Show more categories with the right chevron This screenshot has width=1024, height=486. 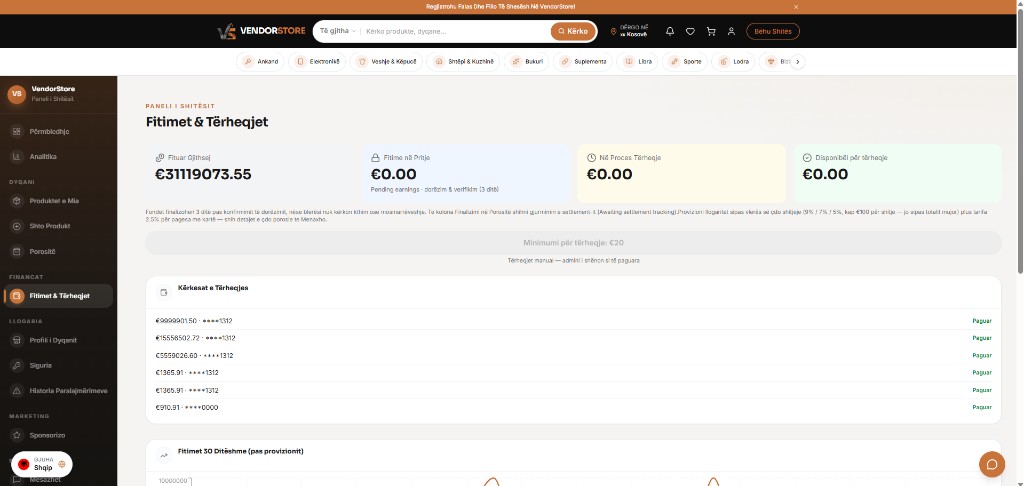pos(797,61)
